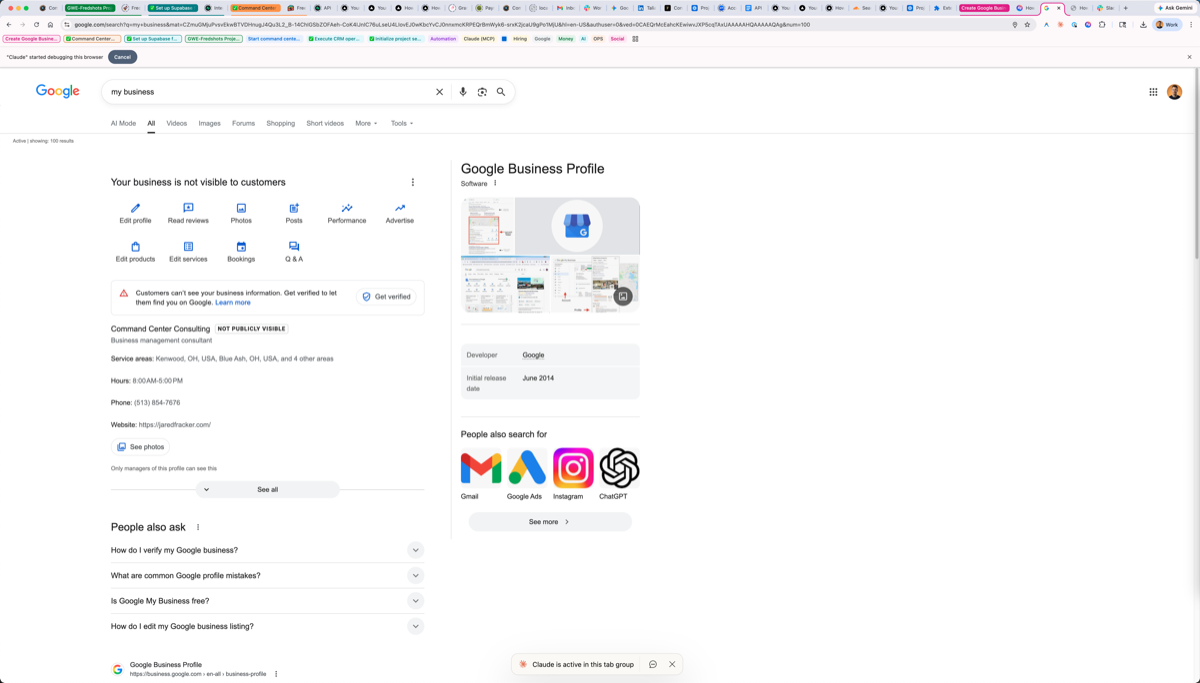Image resolution: width=1200 pixels, height=683 pixels.
Task: View business Performance via its icon
Action: (346, 207)
